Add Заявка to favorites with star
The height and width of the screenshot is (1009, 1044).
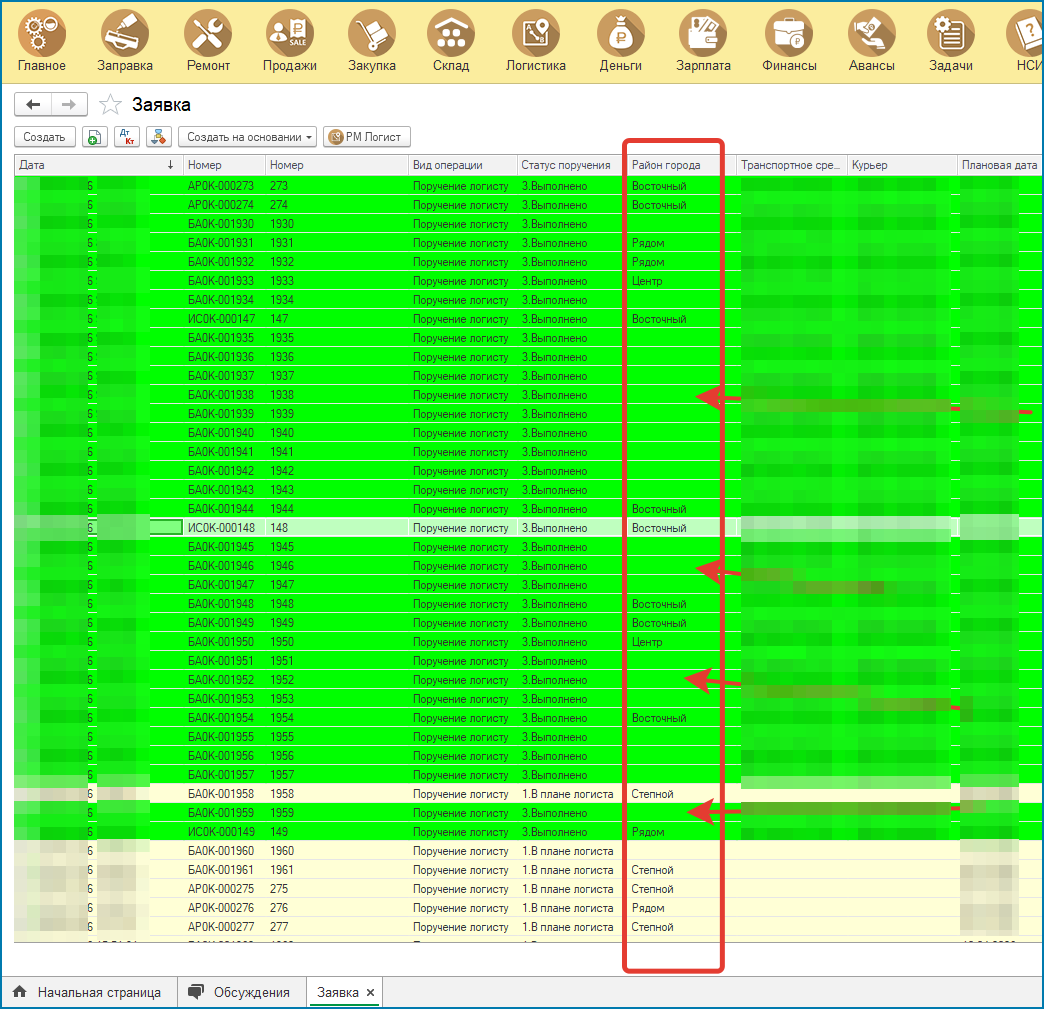[x=110, y=105]
